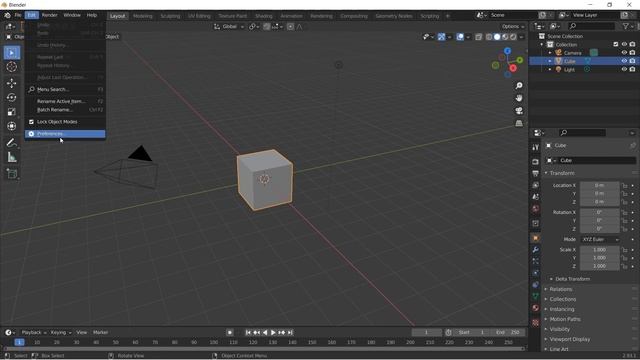Select the Move tool
The height and width of the screenshot is (360, 640).
11,83
